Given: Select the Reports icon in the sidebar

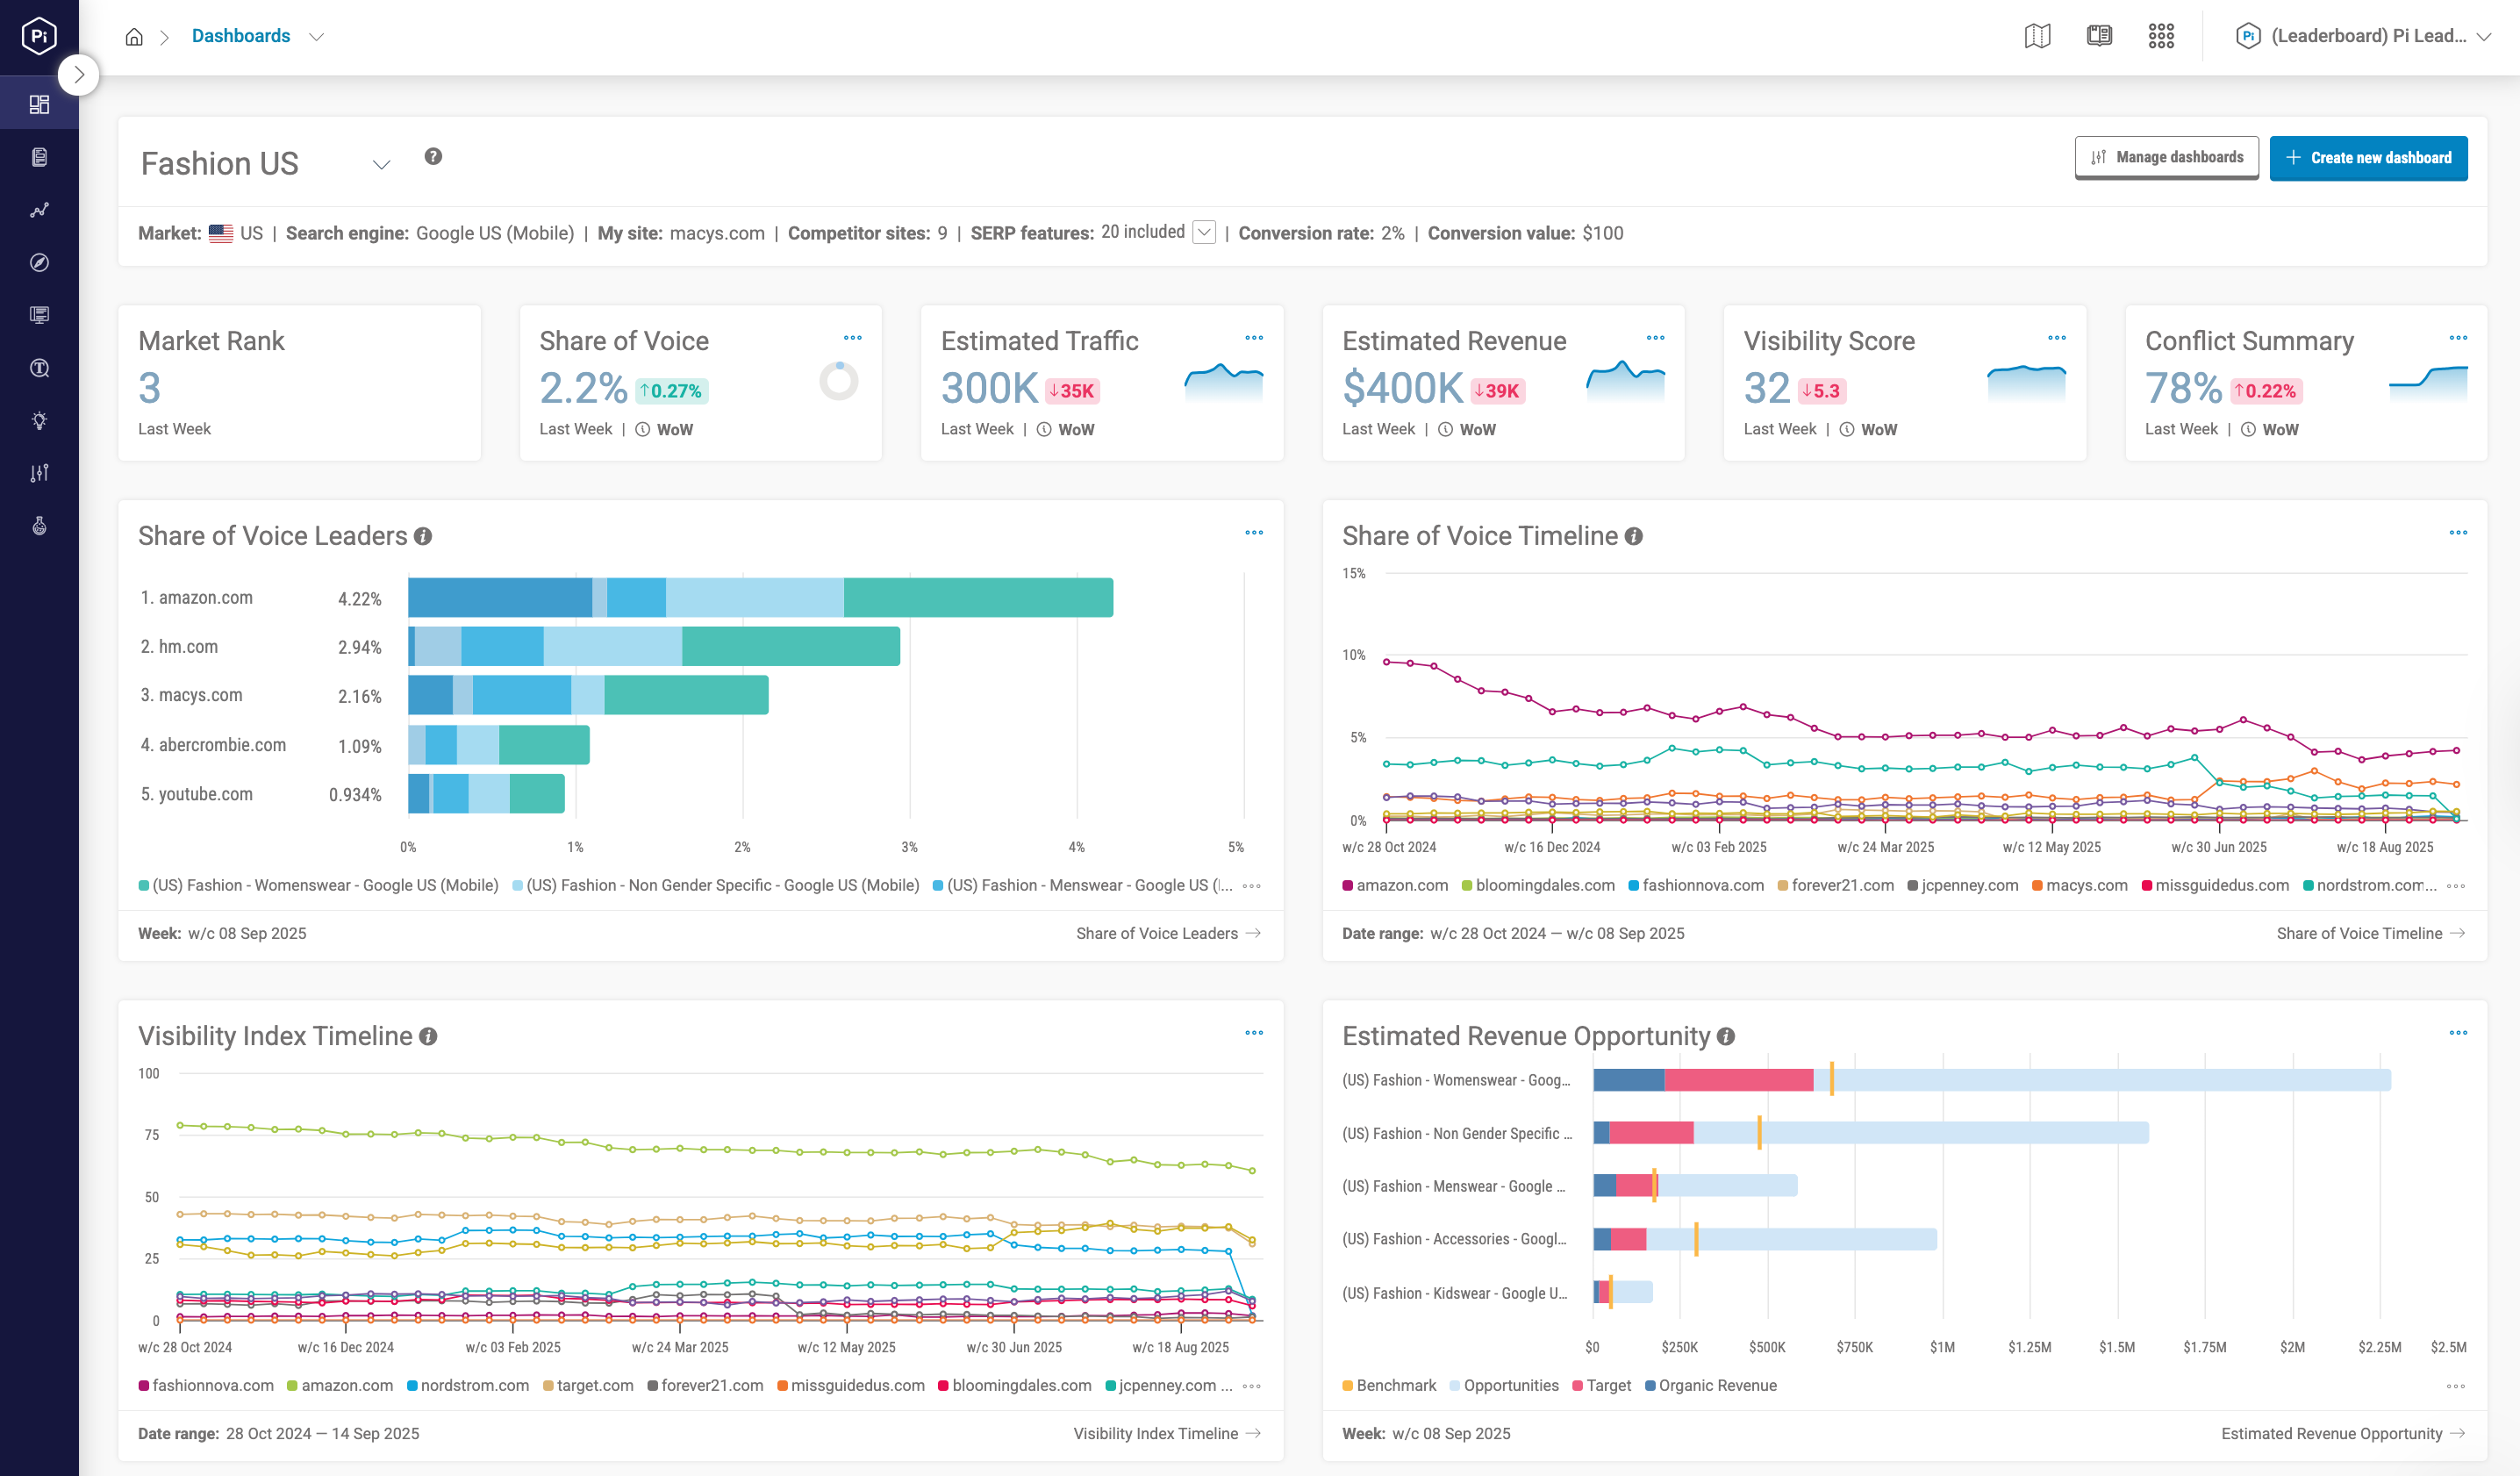Looking at the screenshot, I should coord(40,156).
